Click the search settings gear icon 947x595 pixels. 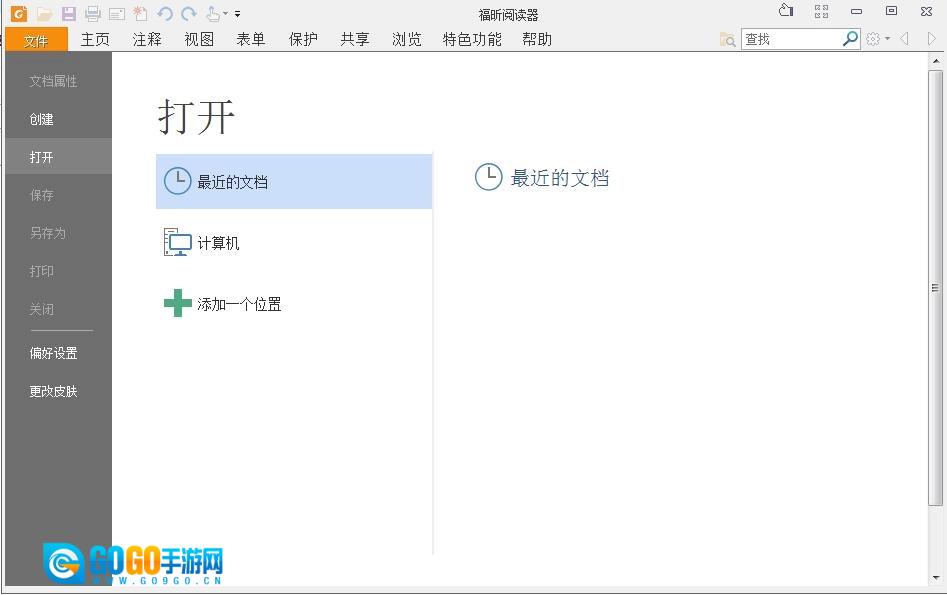point(873,39)
